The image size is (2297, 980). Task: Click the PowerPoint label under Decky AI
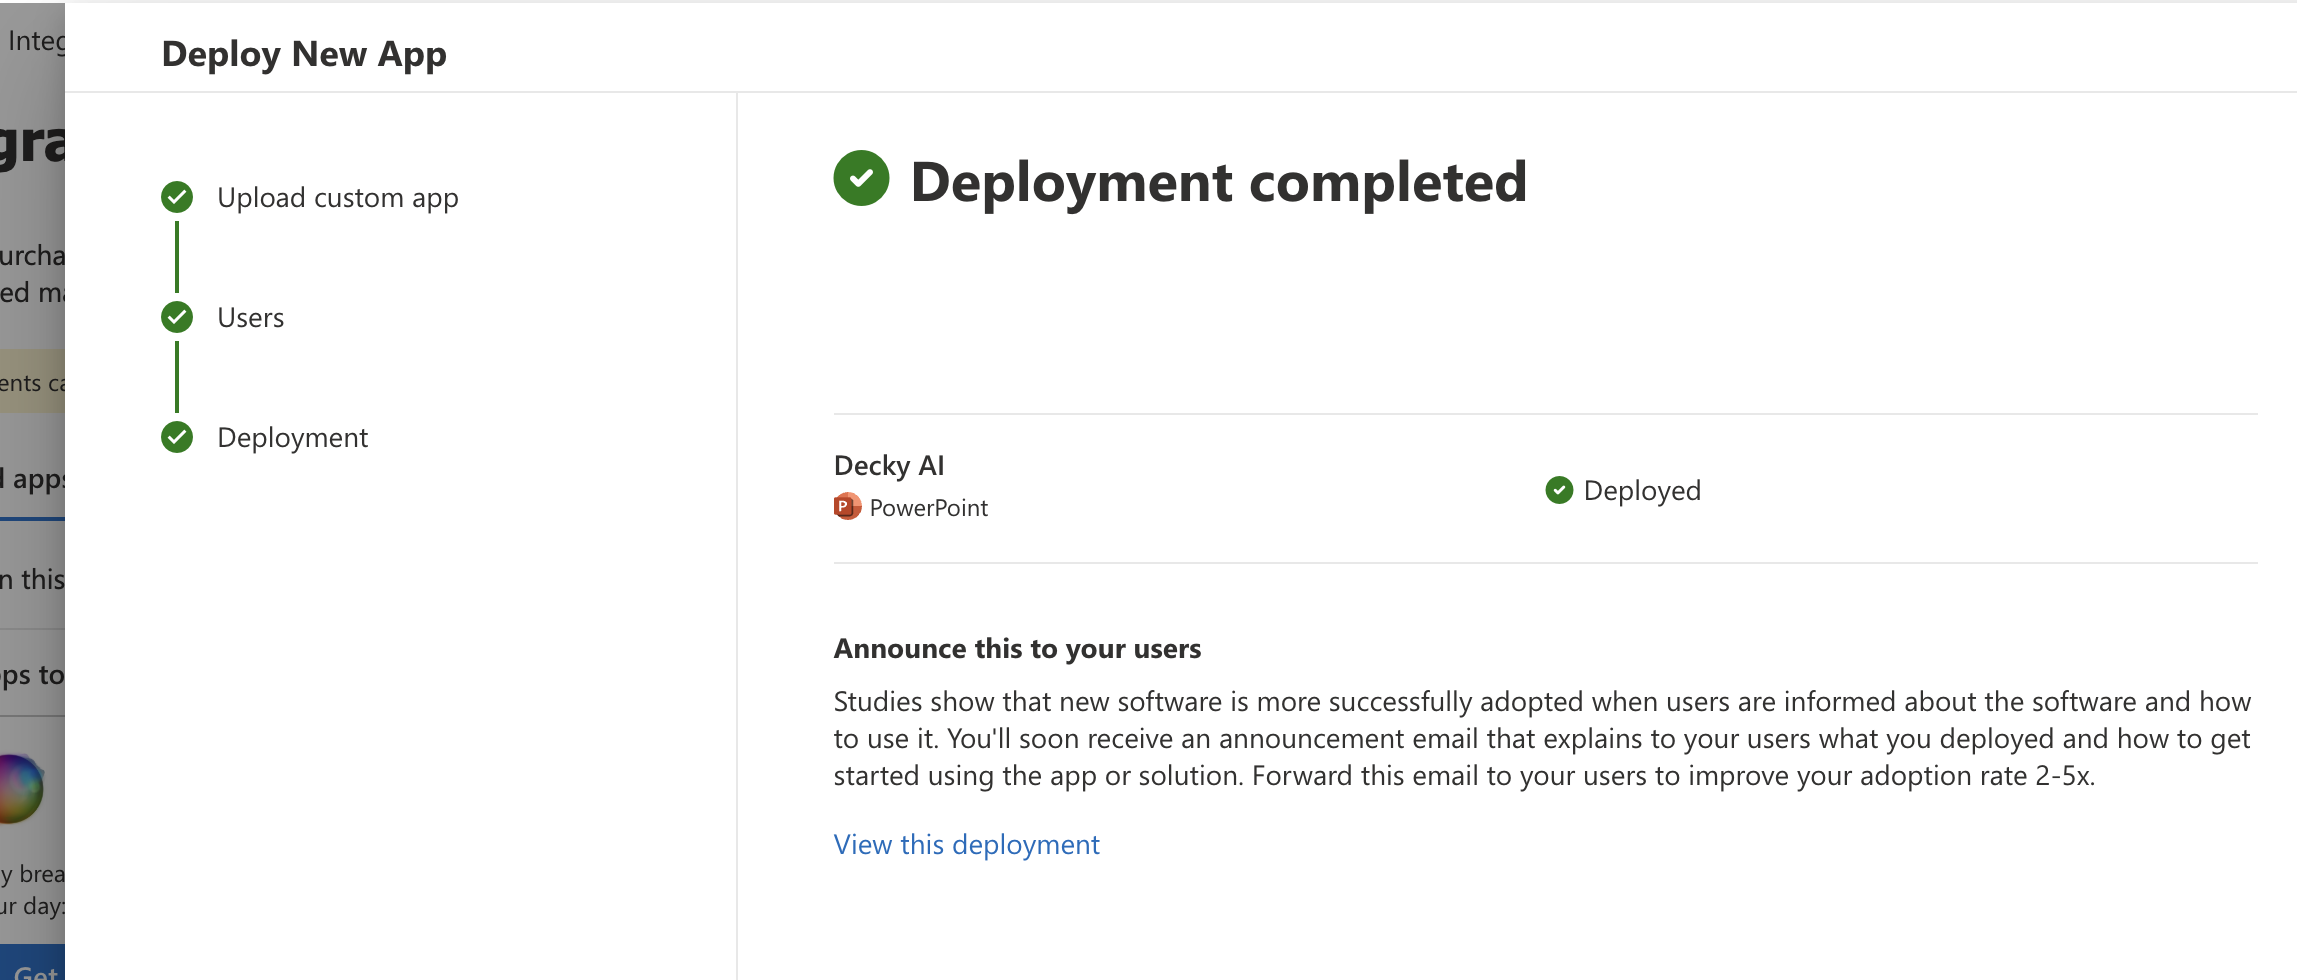click(x=928, y=508)
